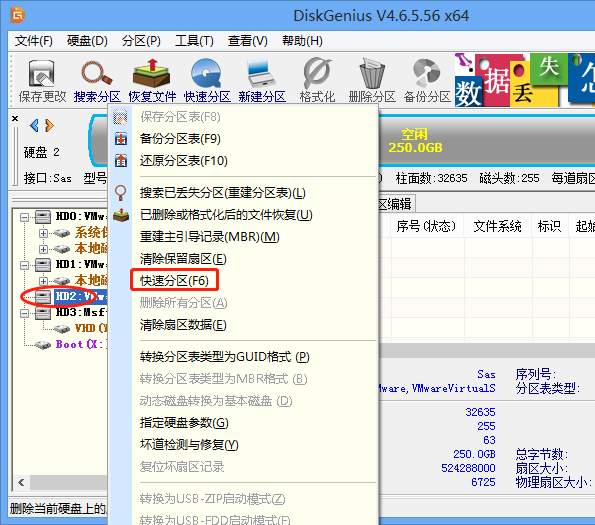
Task: Click the HD3 disk icon in tree
Action: [x=43, y=313]
